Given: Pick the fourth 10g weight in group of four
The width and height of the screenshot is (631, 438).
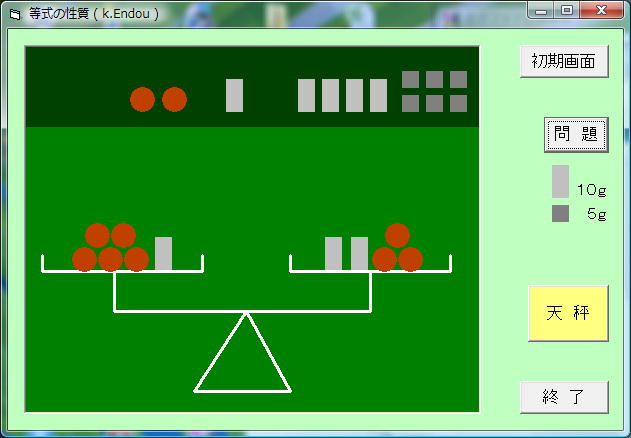Looking at the screenshot, I should (x=378, y=95).
